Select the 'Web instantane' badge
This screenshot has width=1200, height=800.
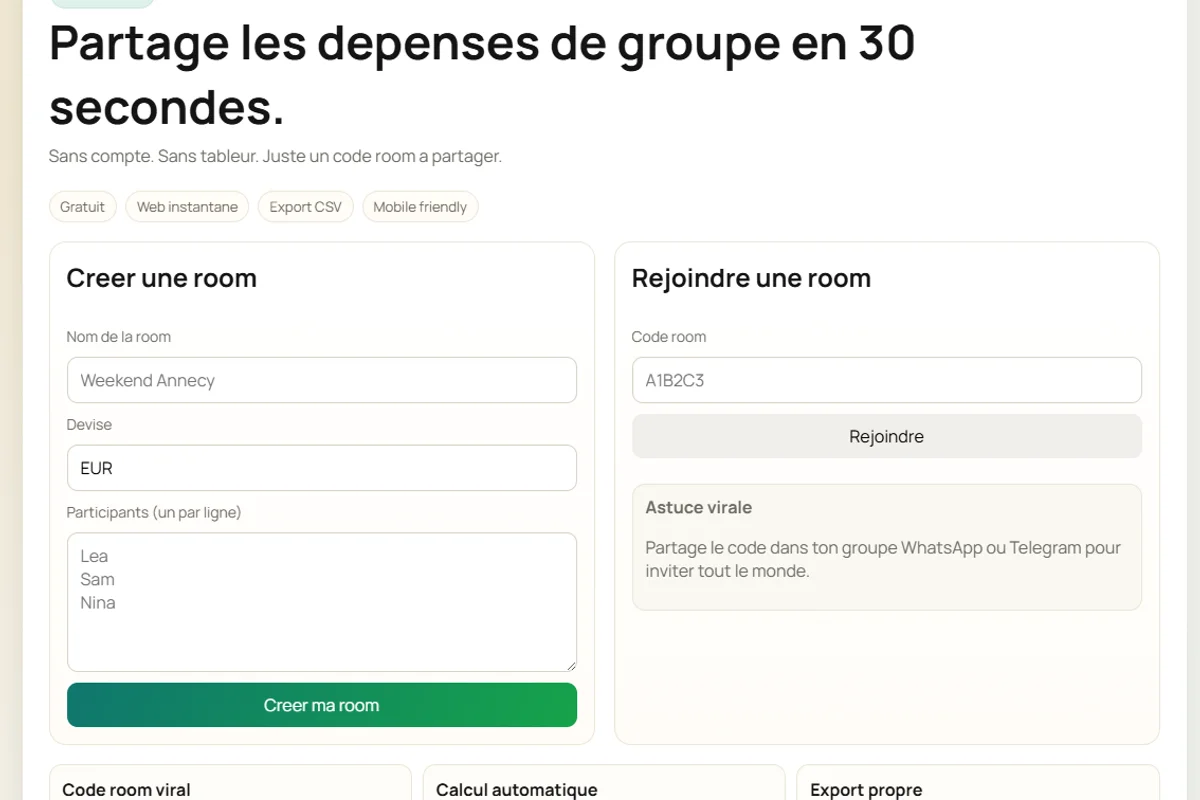pos(187,206)
